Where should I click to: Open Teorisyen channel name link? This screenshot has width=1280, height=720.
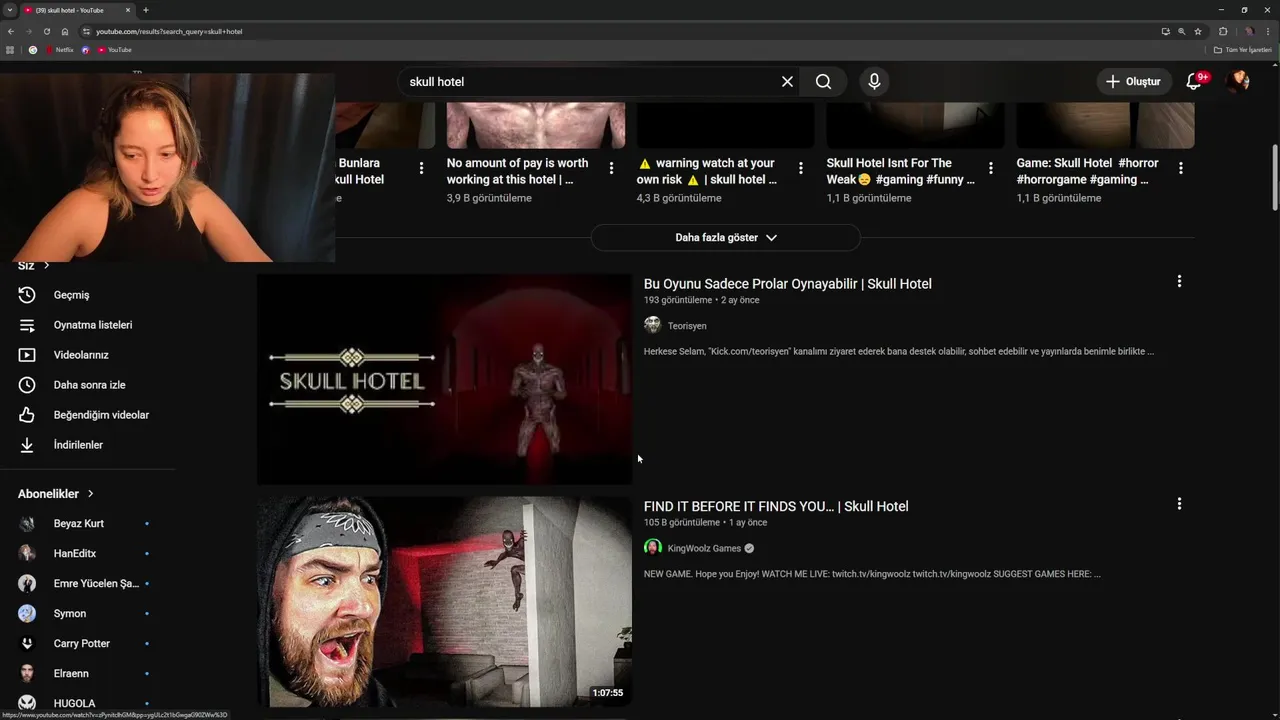(687, 326)
